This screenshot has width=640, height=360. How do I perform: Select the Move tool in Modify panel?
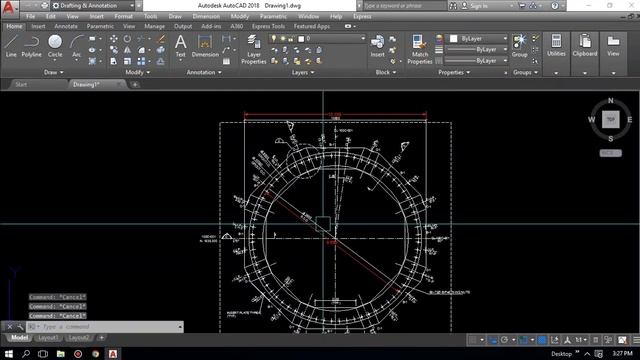113,39
